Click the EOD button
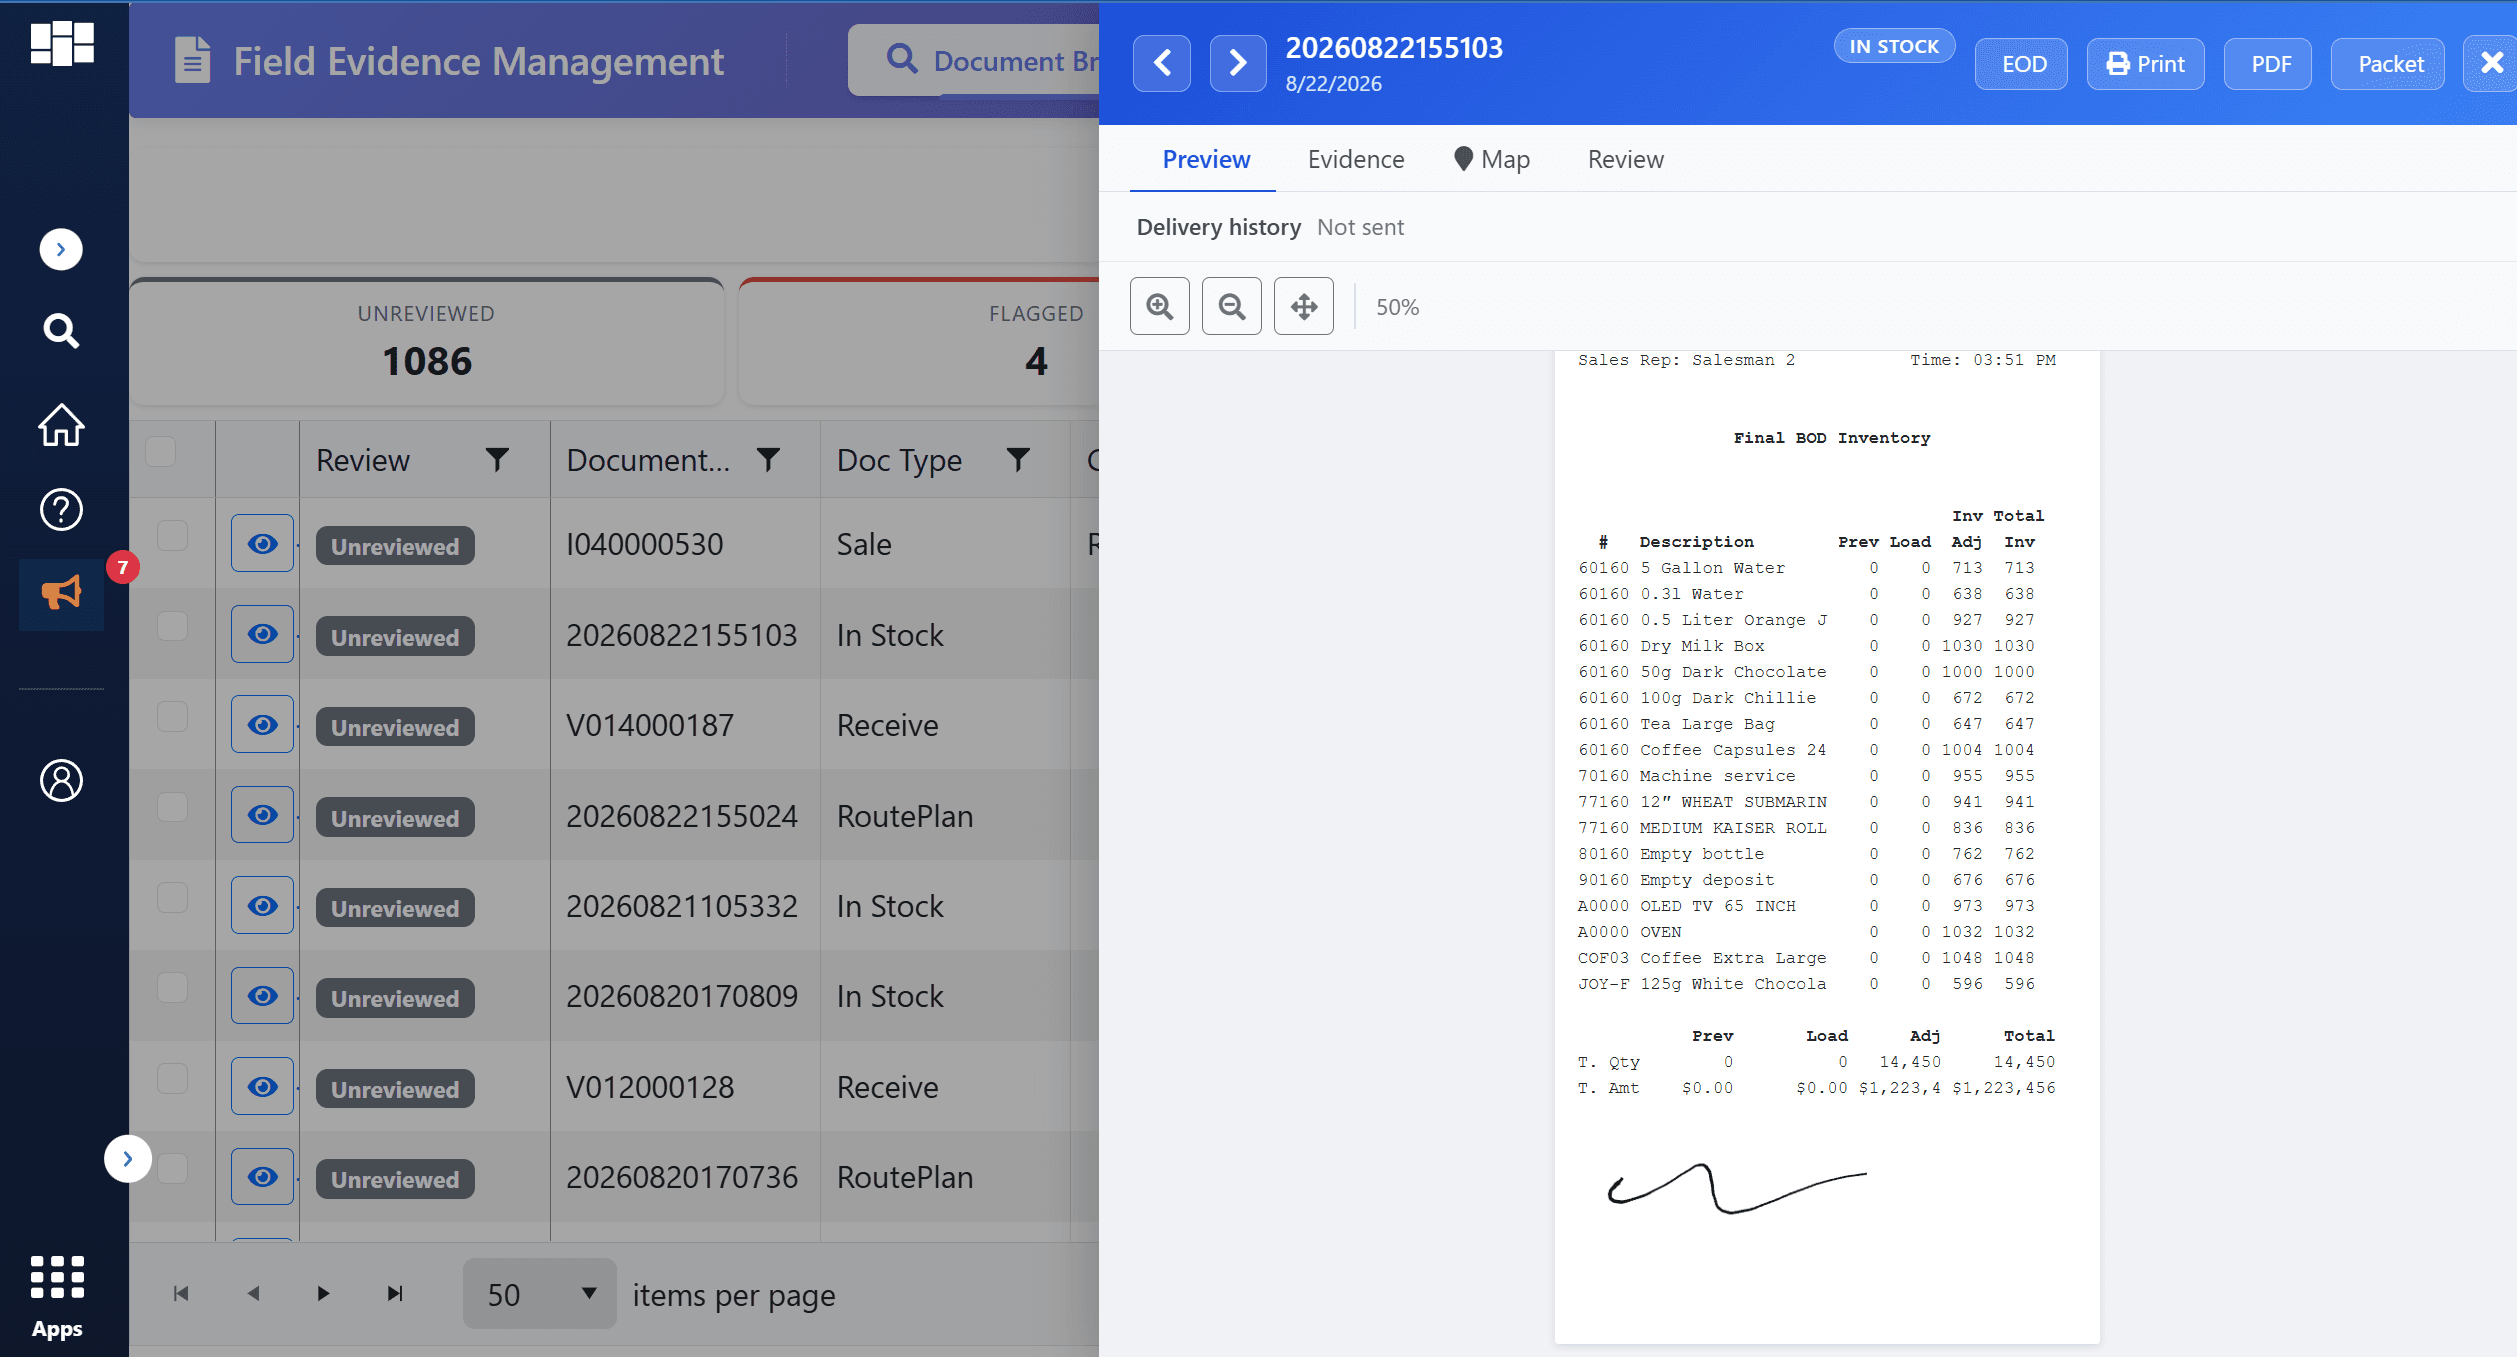This screenshot has height=1357, width=2517. pos(2023,65)
